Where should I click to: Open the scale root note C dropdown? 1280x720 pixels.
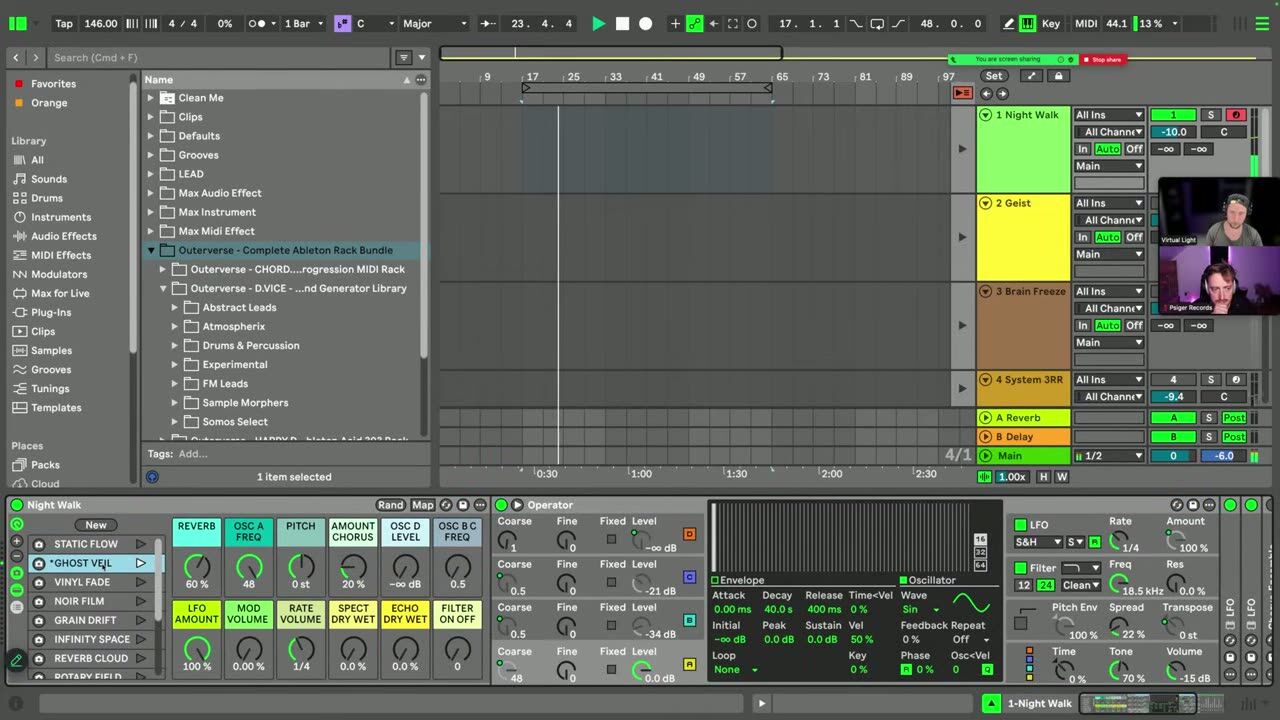(376, 23)
